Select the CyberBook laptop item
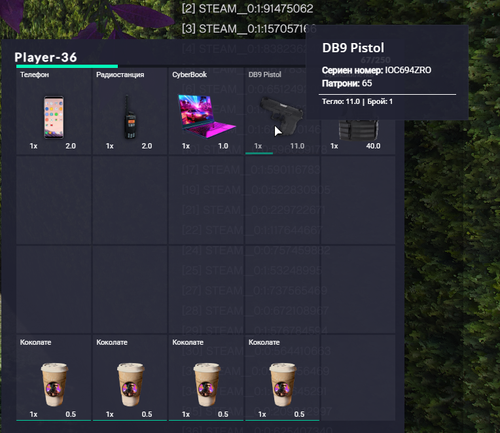 point(207,116)
